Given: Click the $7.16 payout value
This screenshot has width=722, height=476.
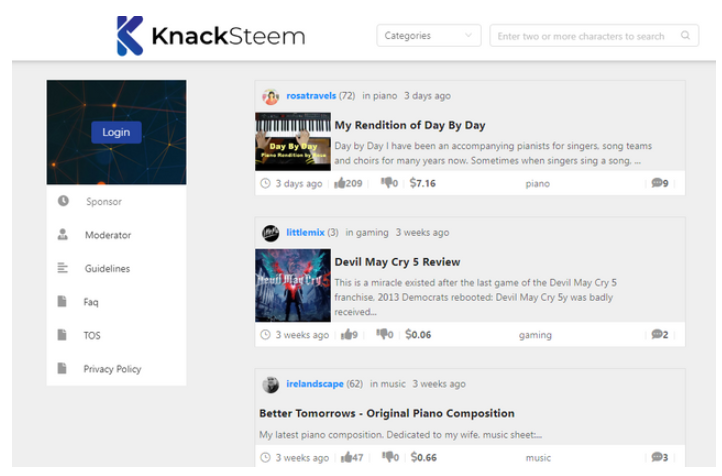Looking at the screenshot, I should tap(422, 183).
